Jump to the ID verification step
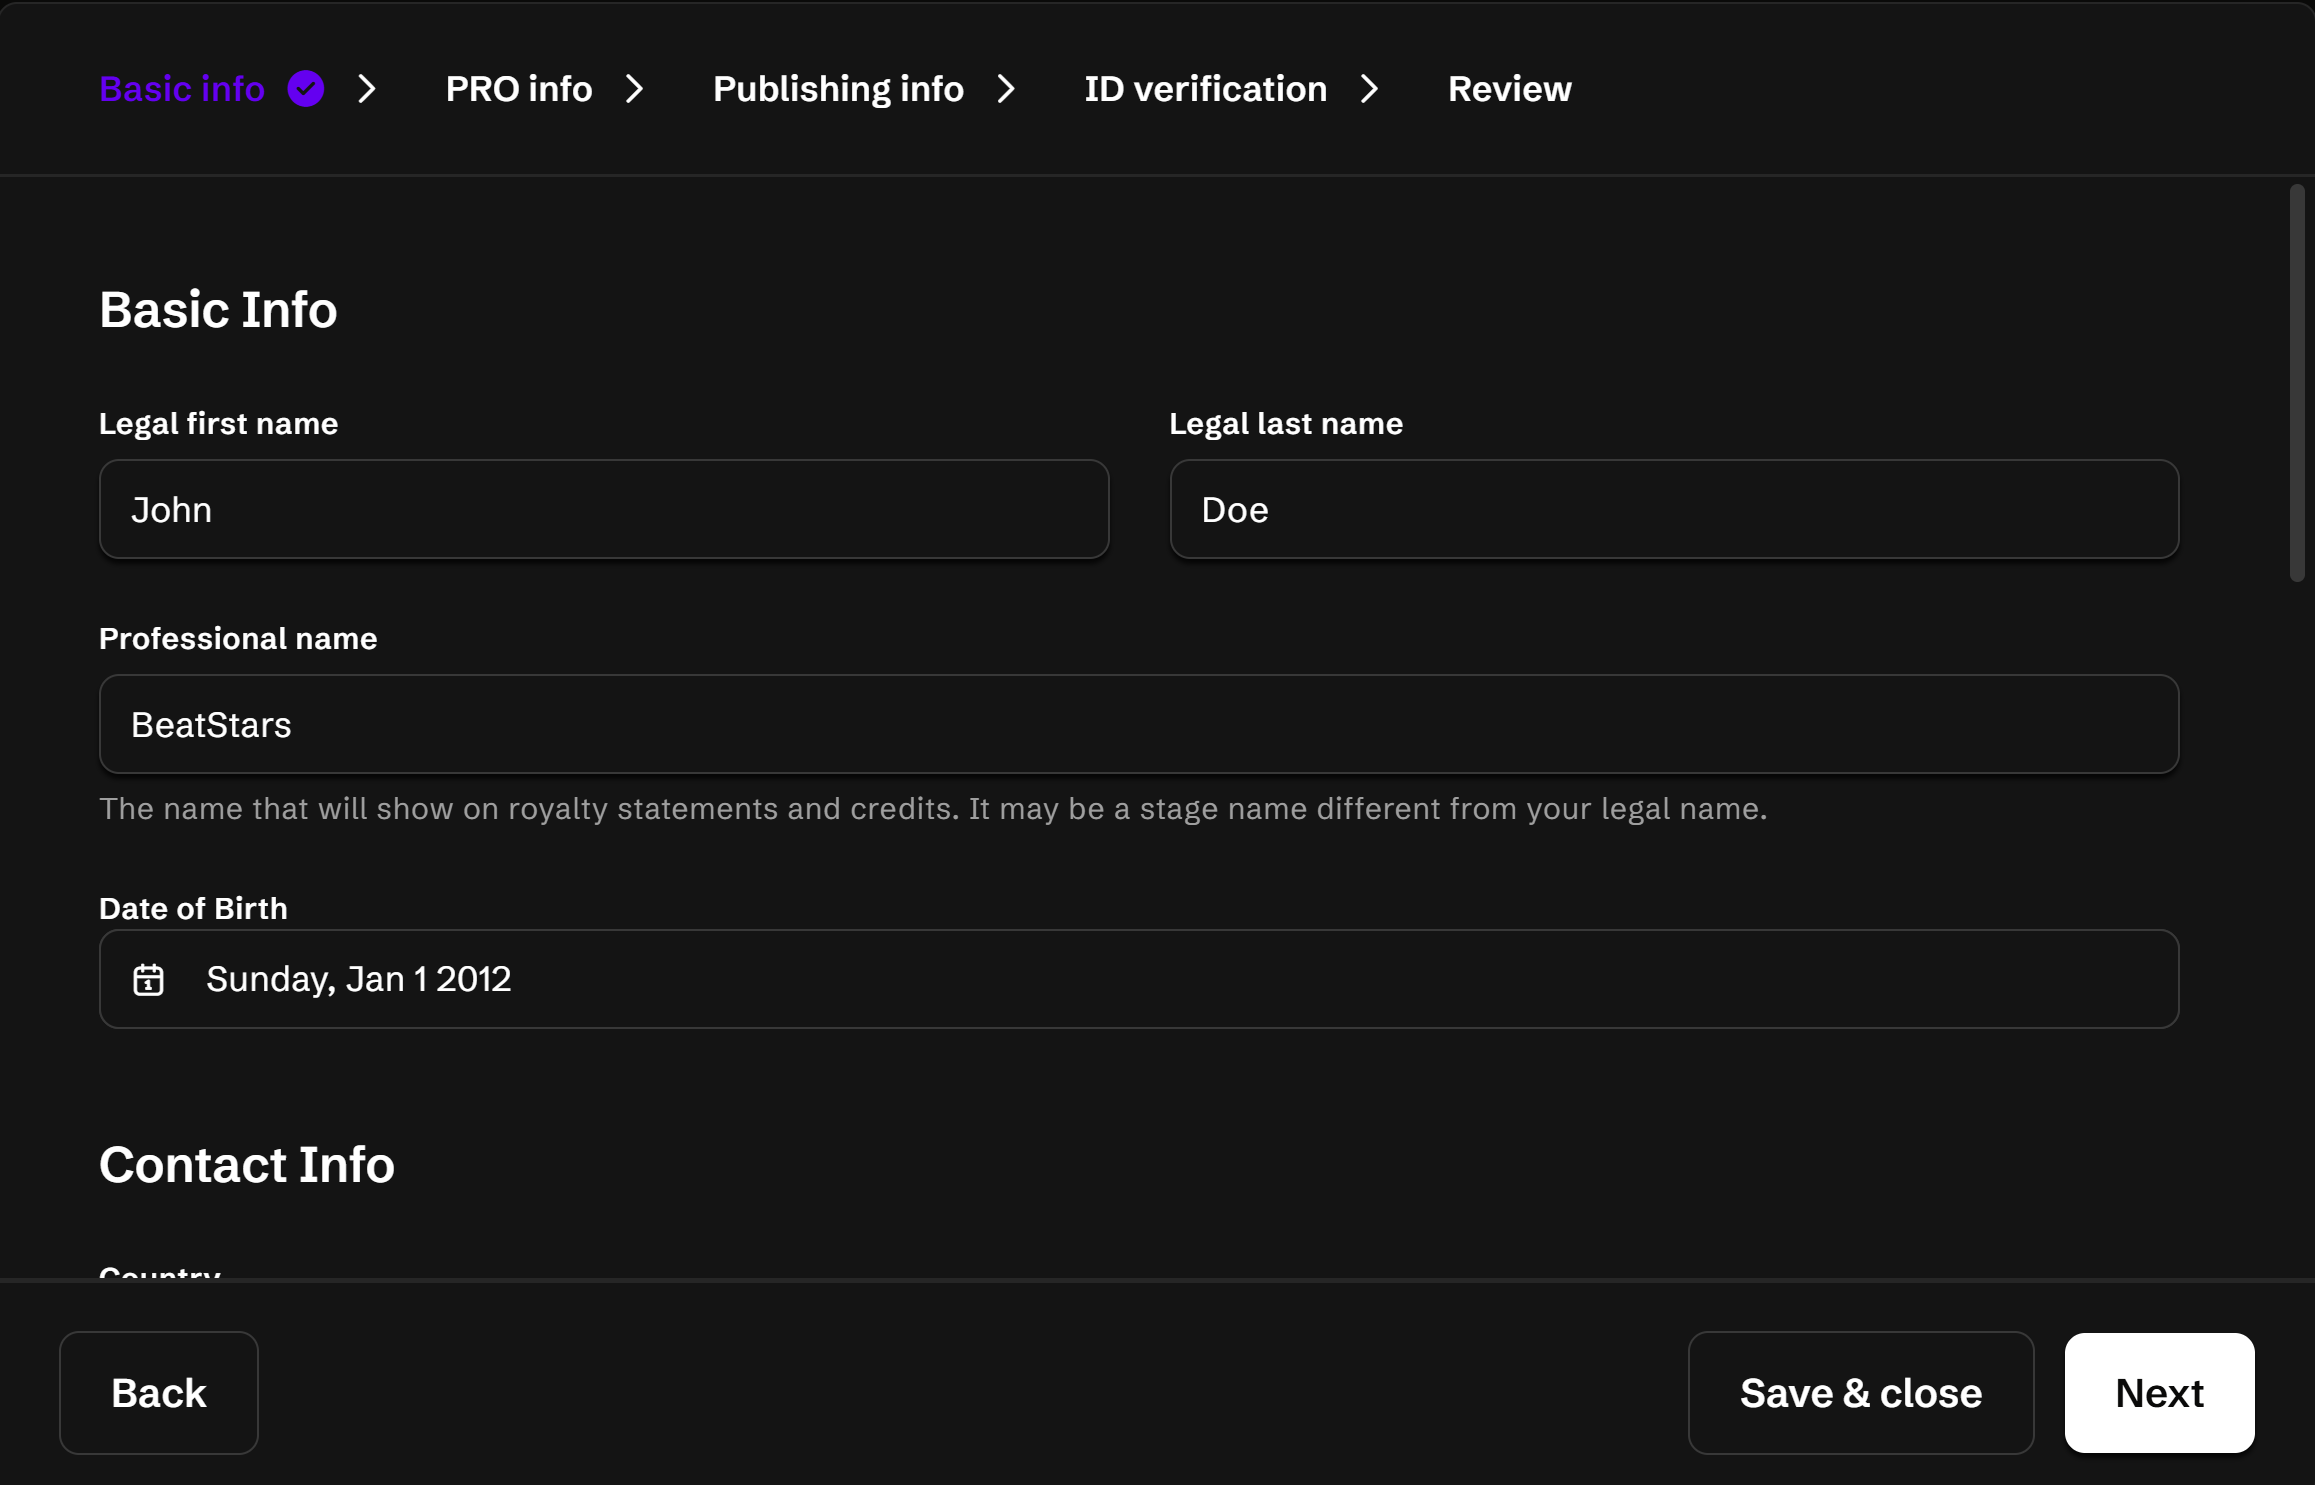Image resolution: width=2315 pixels, height=1485 pixels. pos(1205,89)
